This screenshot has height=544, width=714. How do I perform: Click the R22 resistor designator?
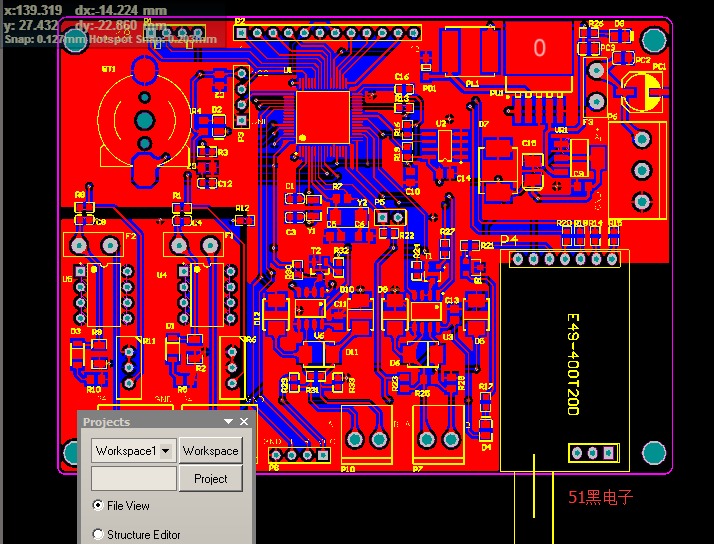407,235
